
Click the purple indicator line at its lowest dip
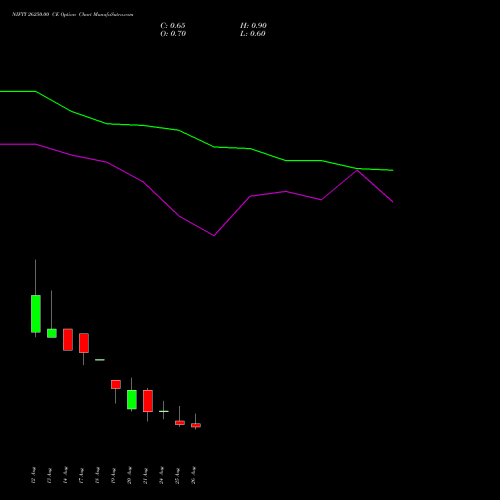(x=214, y=235)
